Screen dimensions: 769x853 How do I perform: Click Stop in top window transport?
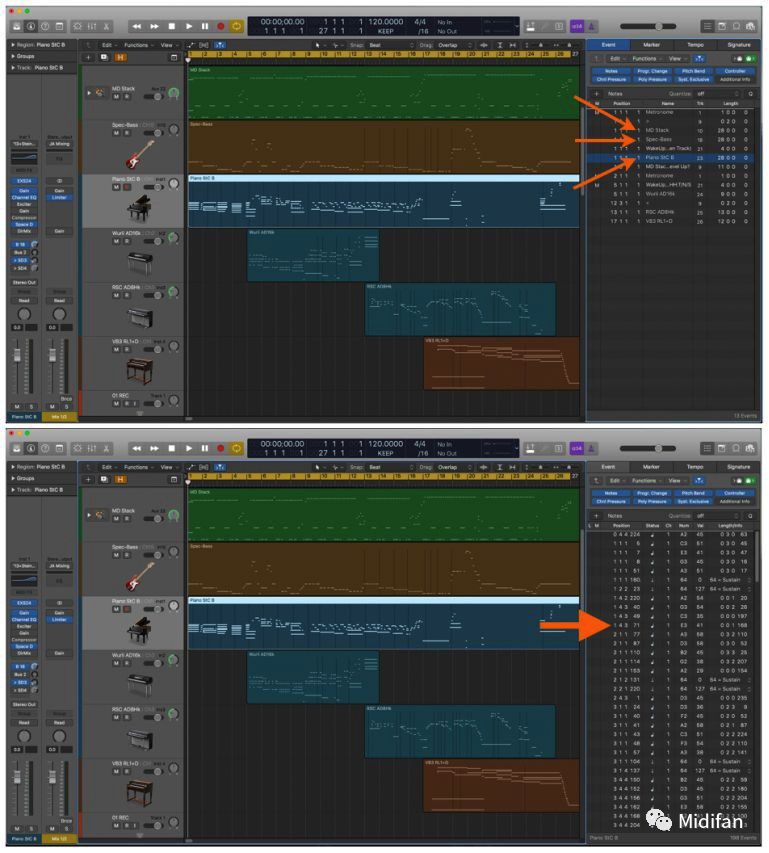pos(172,26)
